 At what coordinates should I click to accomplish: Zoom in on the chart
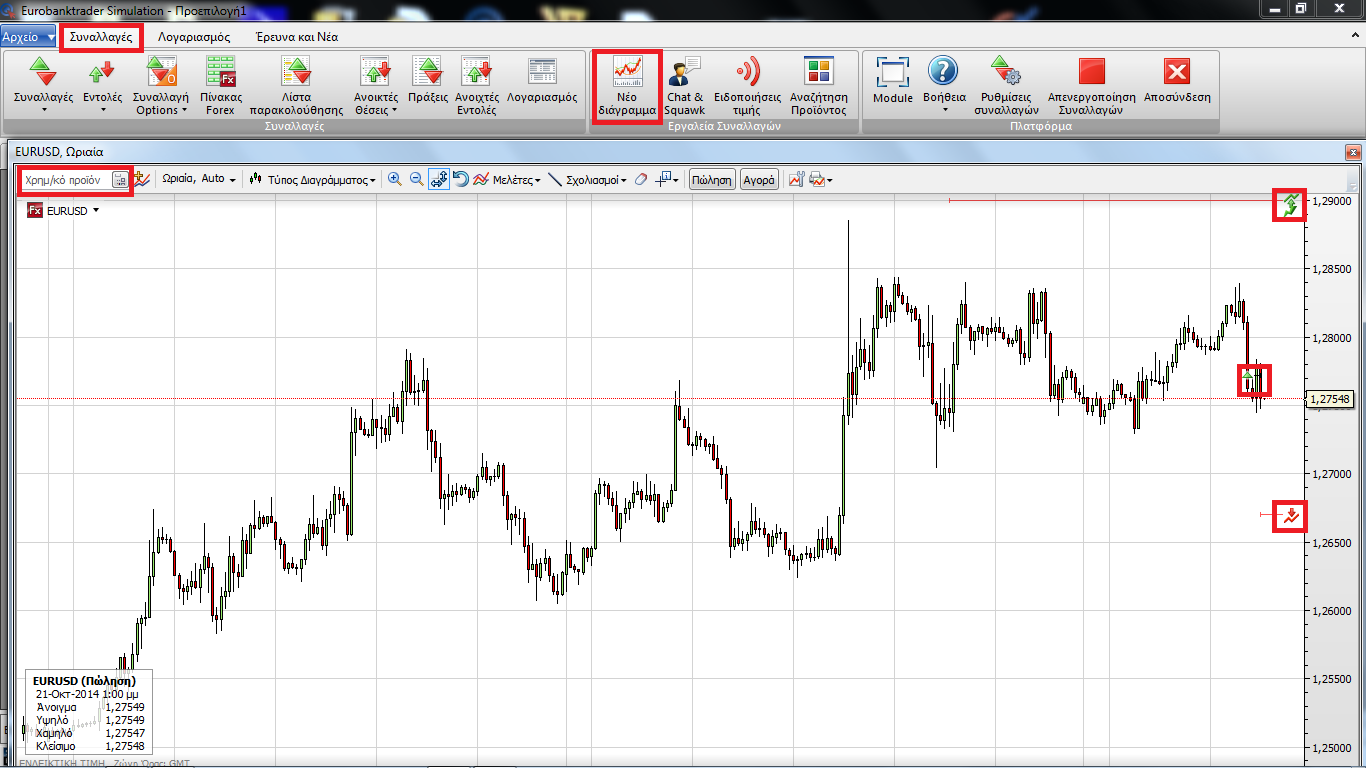click(395, 180)
